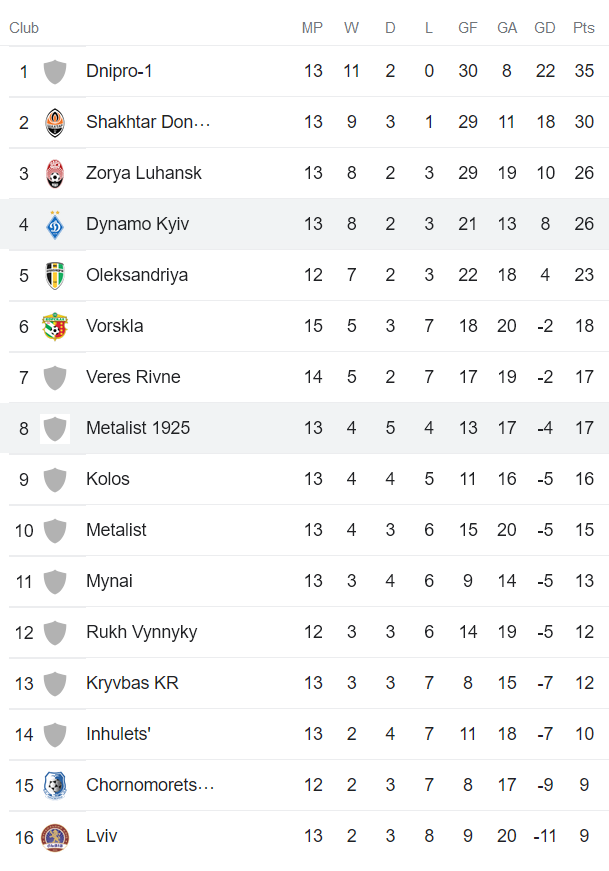
Task: Click Veres Rivne's points value 17
Action: tap(583, 377)
